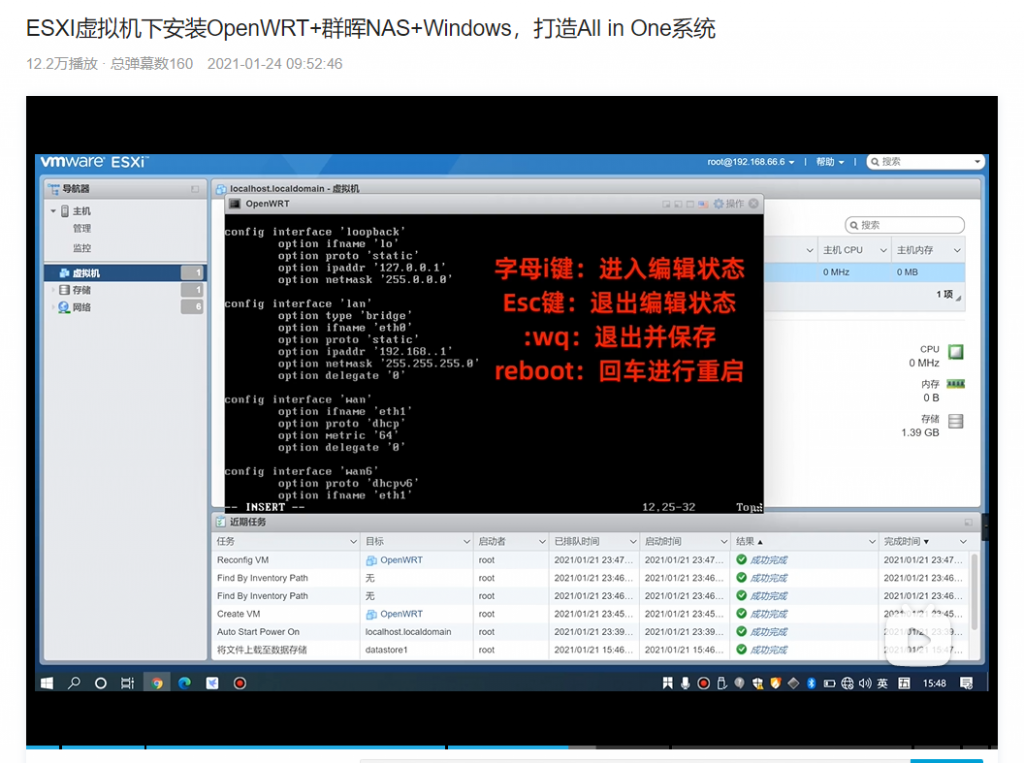Expand the 任务 column header dropdown
The width and height of the screenshot is (1024, 763).
[352, 542]
